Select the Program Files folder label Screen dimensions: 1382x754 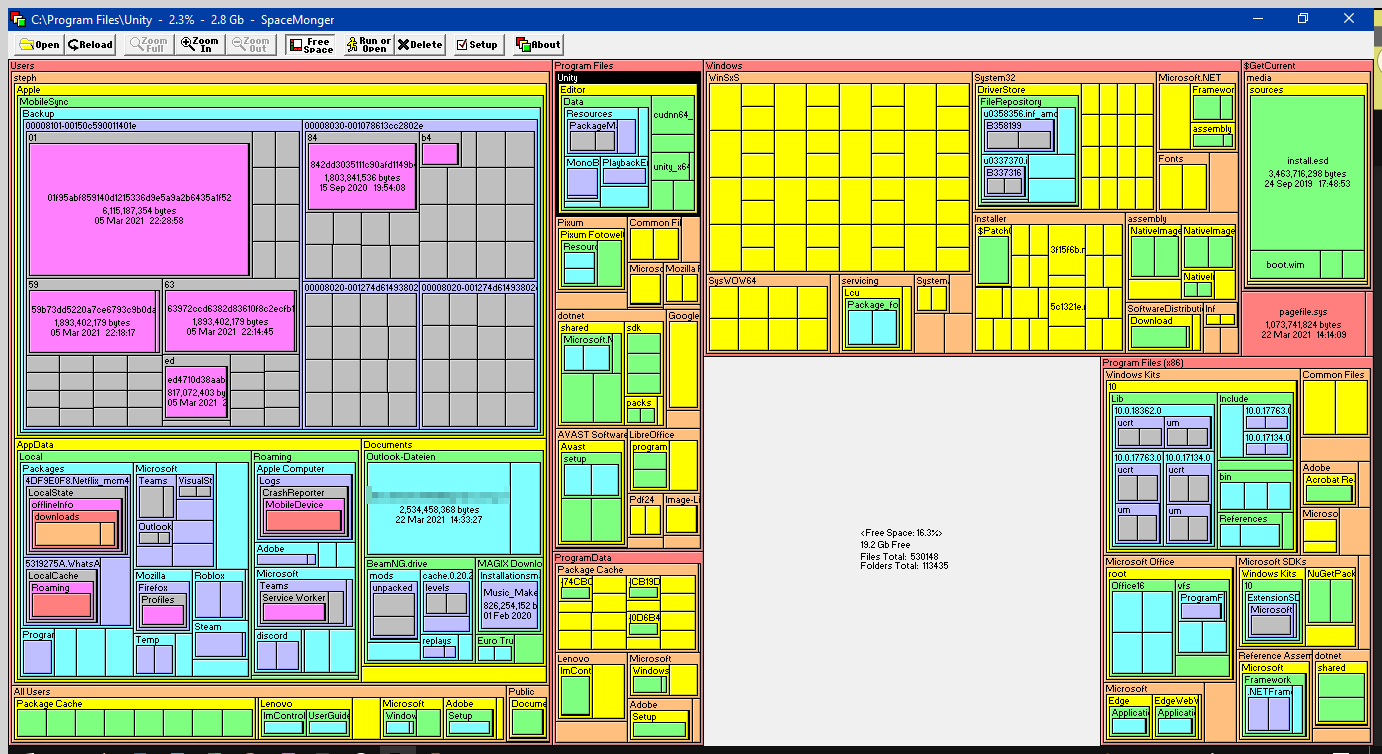tap(584, 66)
